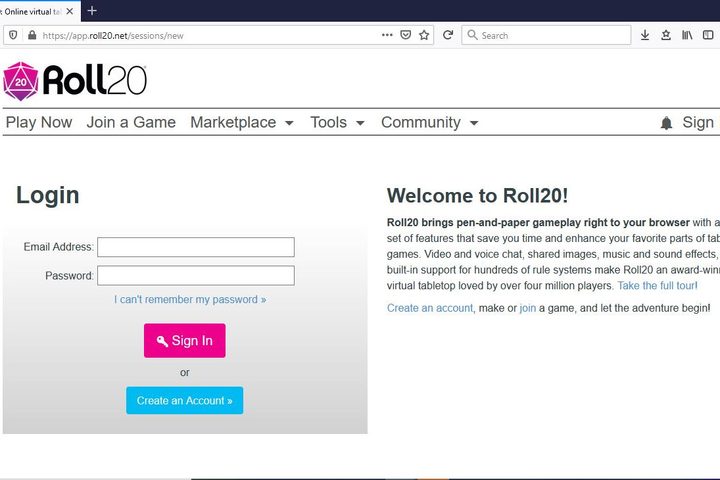The height and width of the screenshot is (480, 720).
Task: Click the browser address bar URL
Action: pyautogui.click(x=113, y=35)
